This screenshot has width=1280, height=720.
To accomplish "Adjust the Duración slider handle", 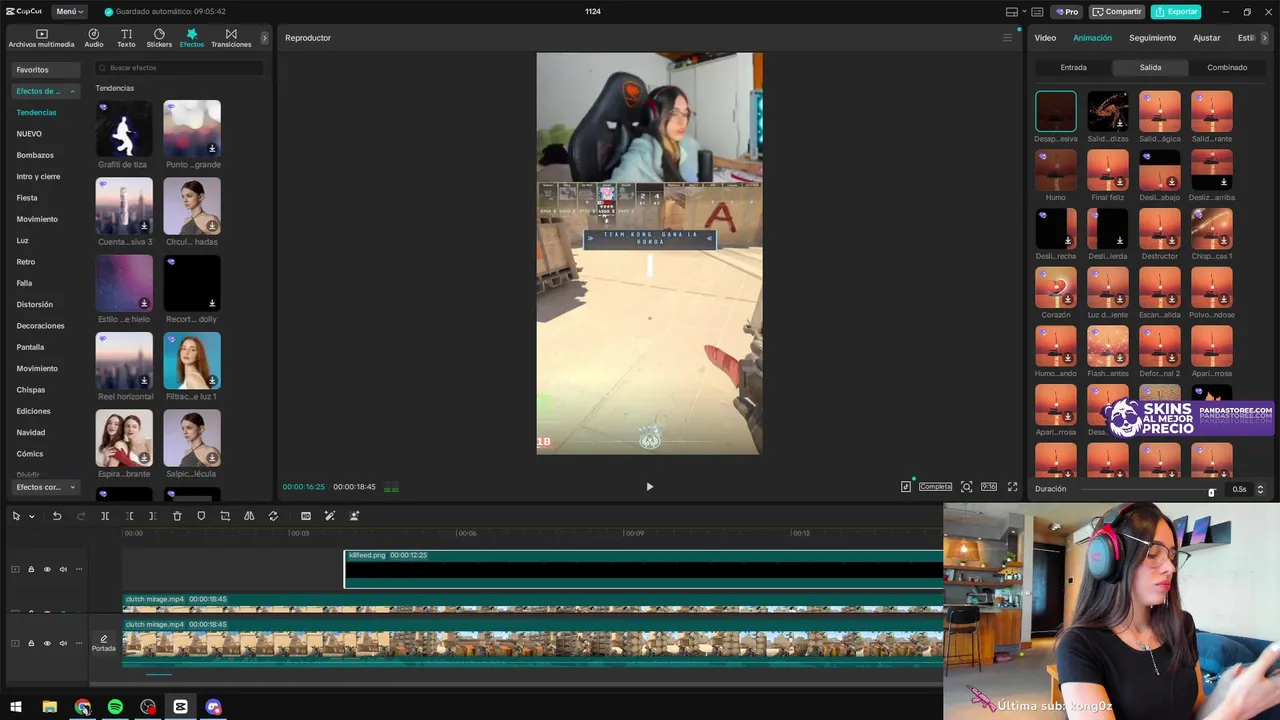I will 1211,491.
